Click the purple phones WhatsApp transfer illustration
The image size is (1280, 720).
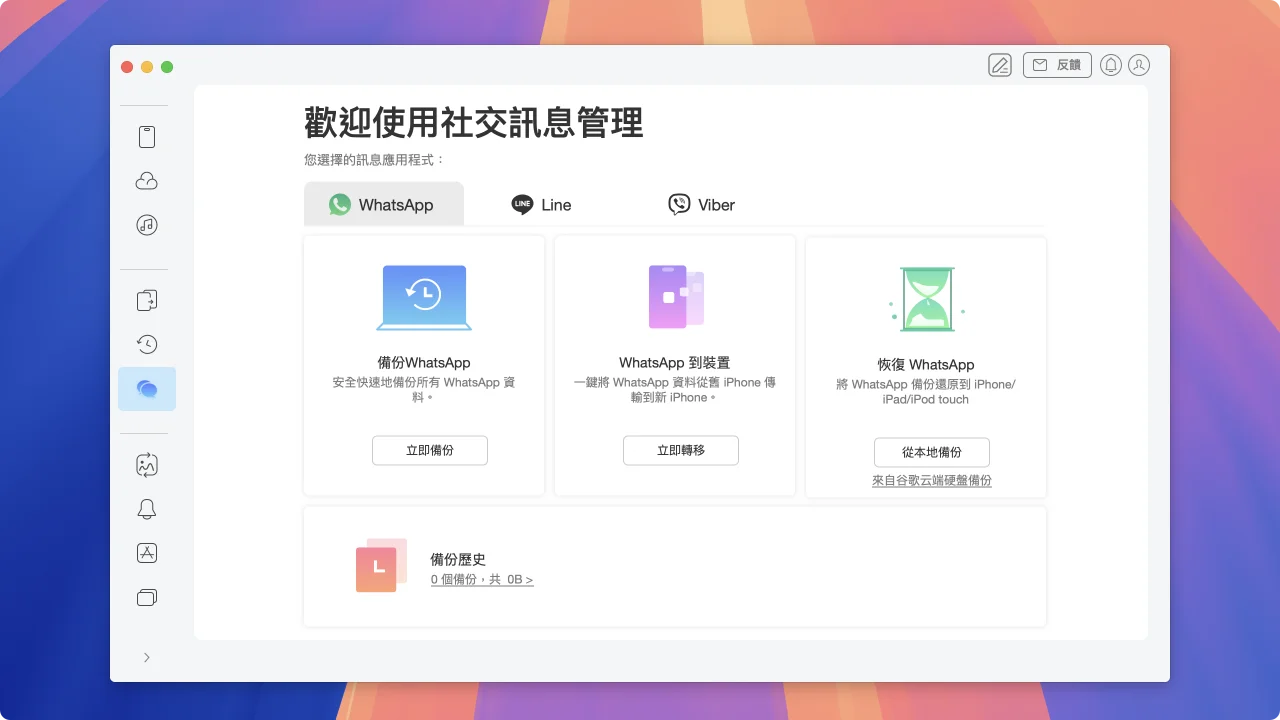click(x=676, y=296)
